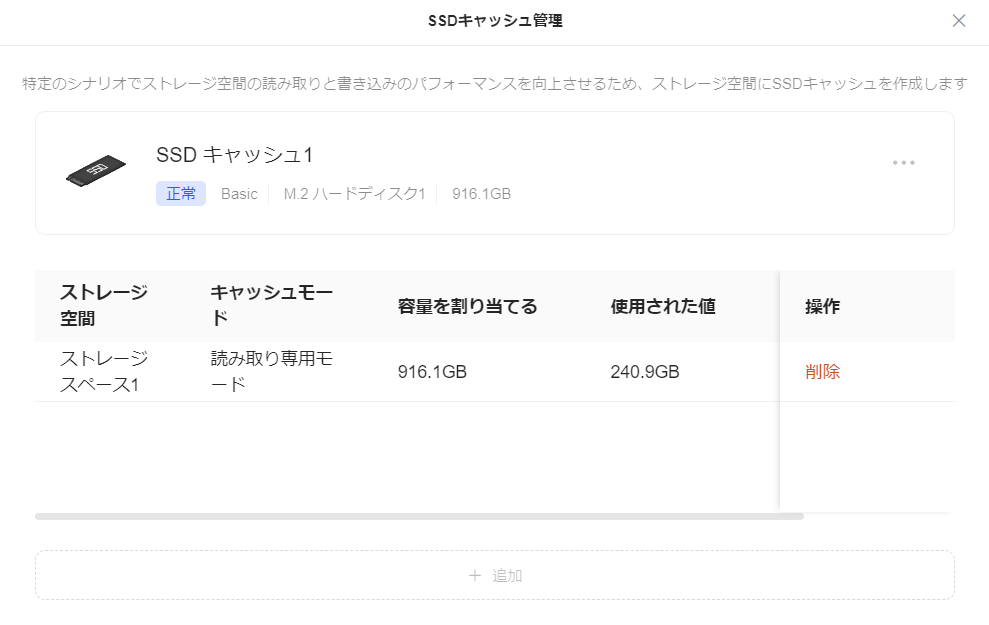This screenshot has width=989, height=625.
Task: Click the 読み取り専用モード cell
Action: tap(271, 371)
